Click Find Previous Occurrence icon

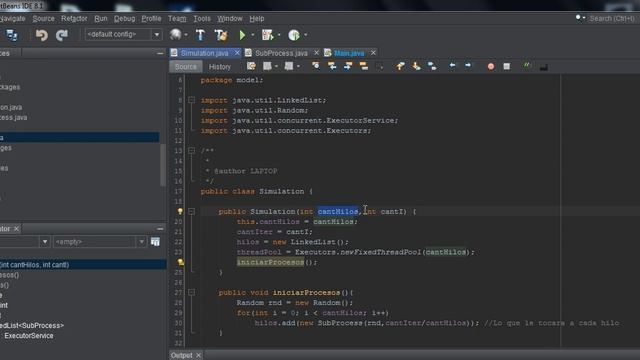(x=332, y=66)
